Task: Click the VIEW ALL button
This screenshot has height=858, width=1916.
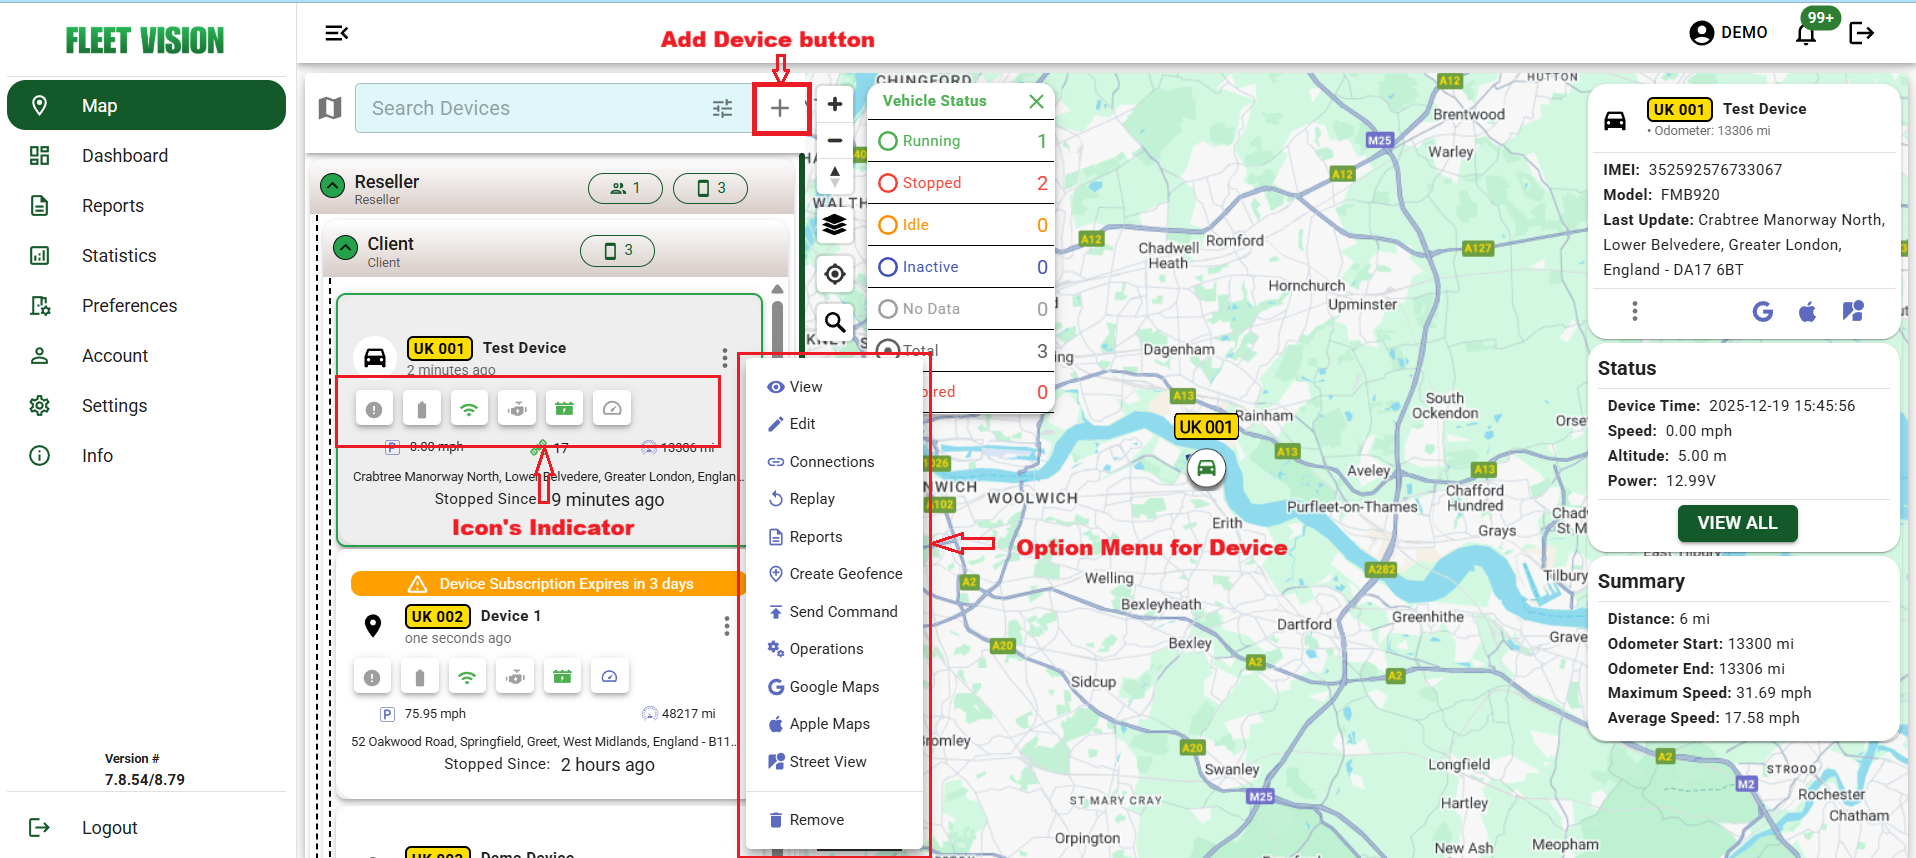Action: click(x=1737, y=523)
